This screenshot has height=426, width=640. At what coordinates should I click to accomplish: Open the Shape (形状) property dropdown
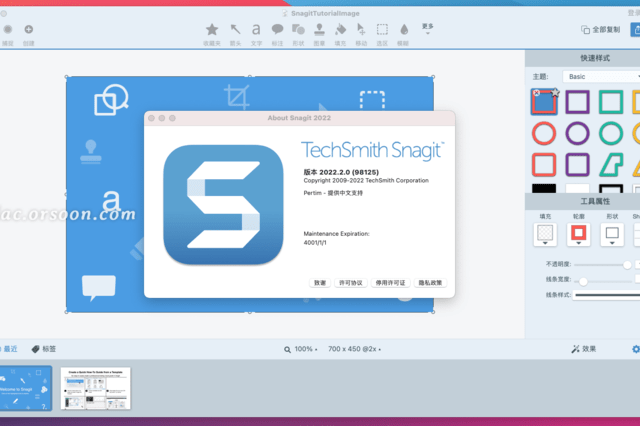tap(612, 235)
